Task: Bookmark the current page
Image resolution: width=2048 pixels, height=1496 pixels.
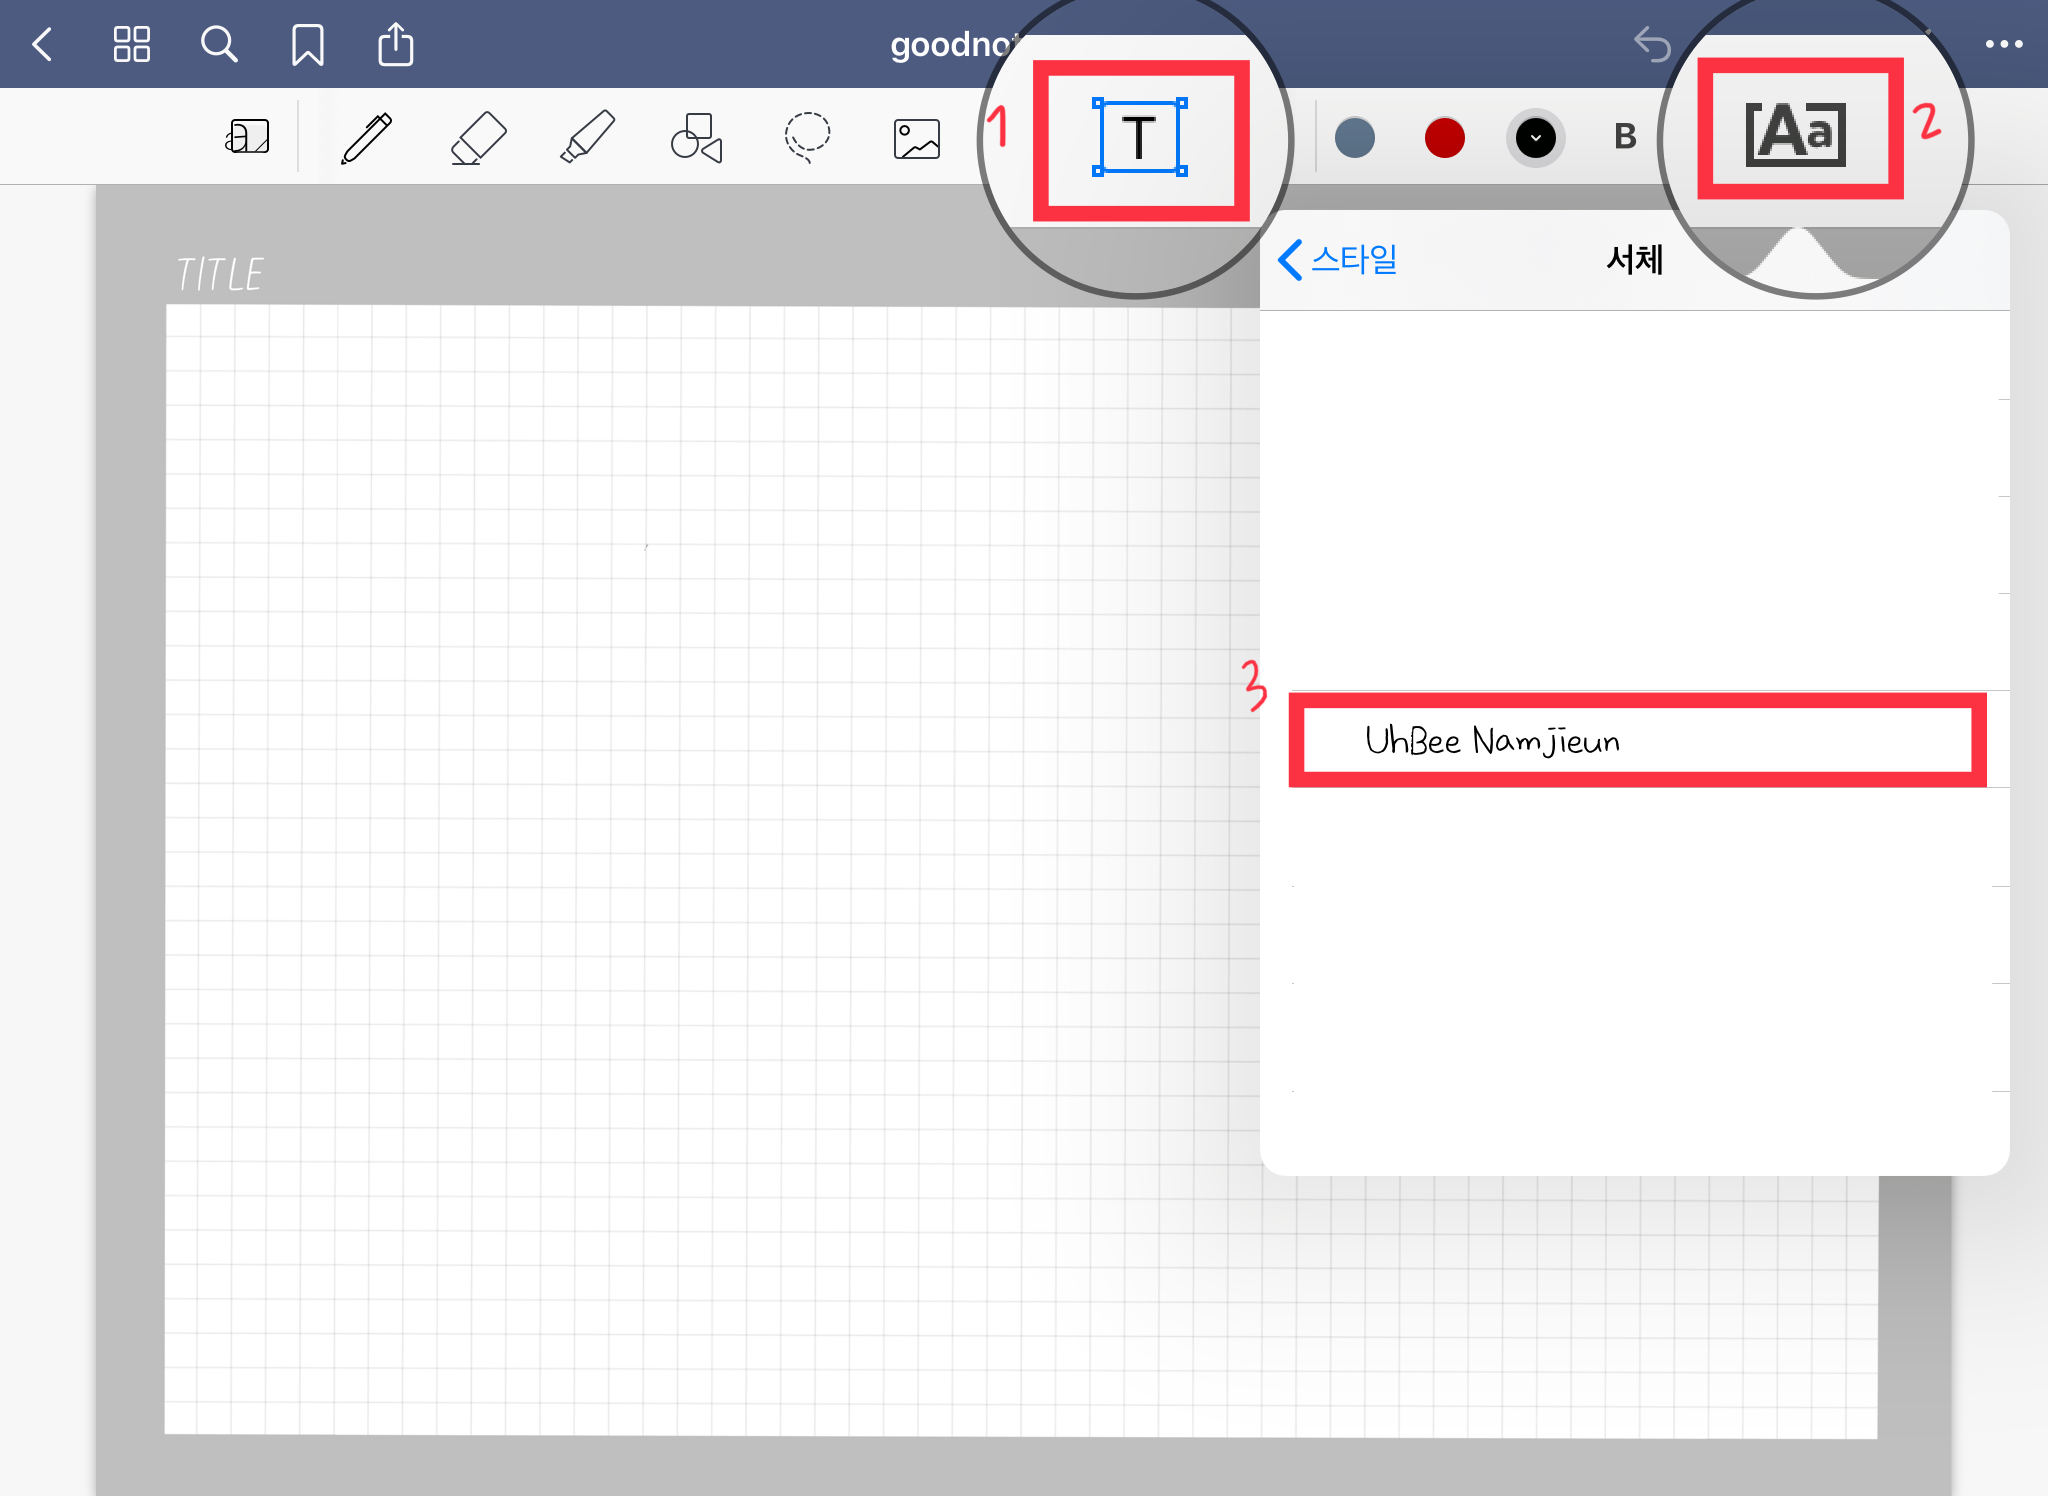Action: tap(307, 44)
